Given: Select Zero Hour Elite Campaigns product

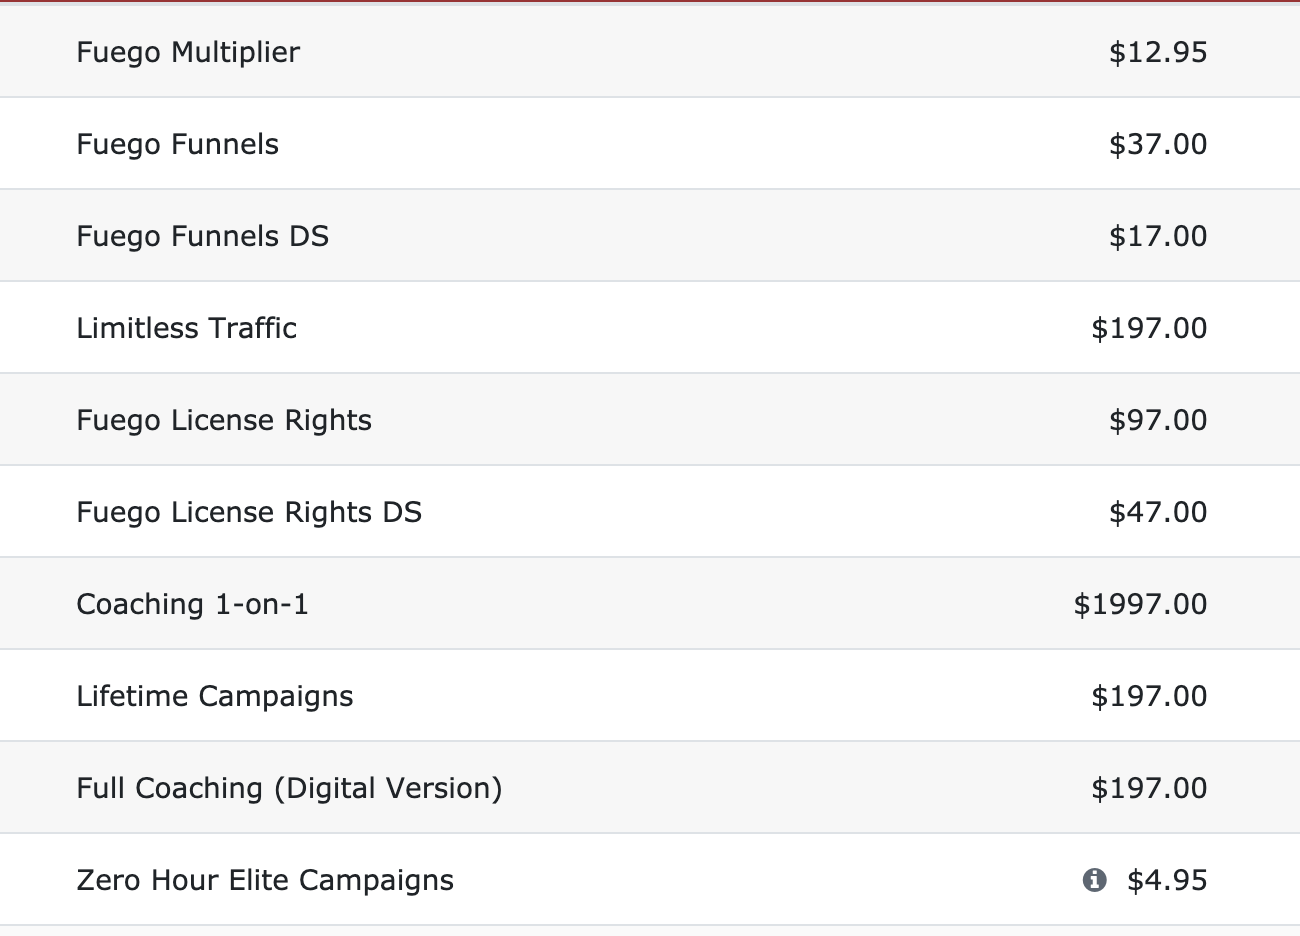Looking at the screenshot, I should pyautogui.click(x=265, y=880).
